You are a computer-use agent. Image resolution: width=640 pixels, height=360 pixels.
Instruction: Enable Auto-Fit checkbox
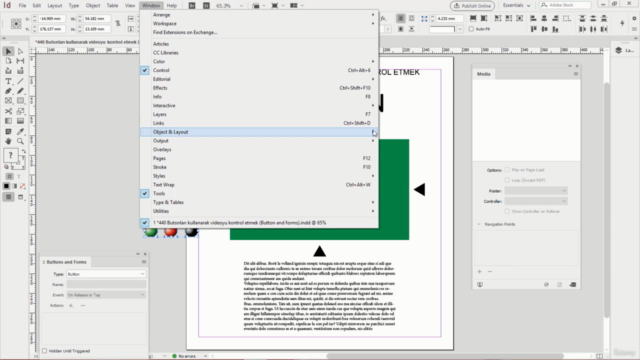coord(471,29)
